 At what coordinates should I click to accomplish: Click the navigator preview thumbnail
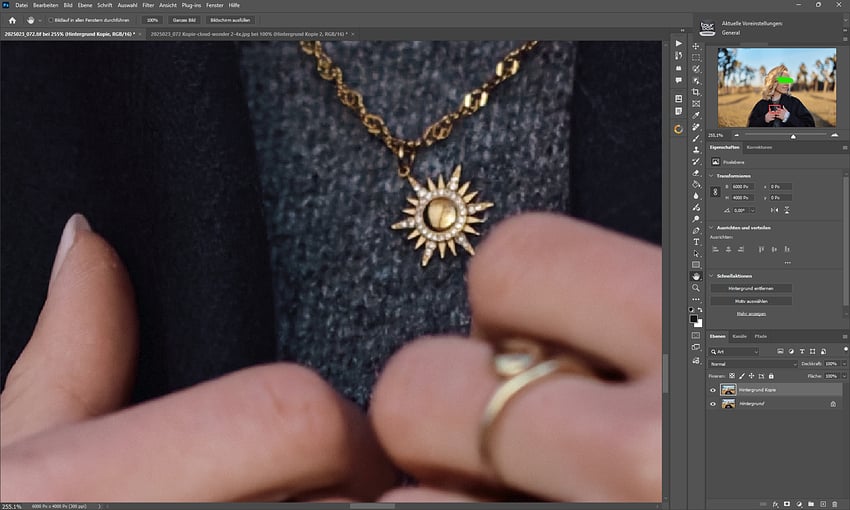tap(776, 87)
